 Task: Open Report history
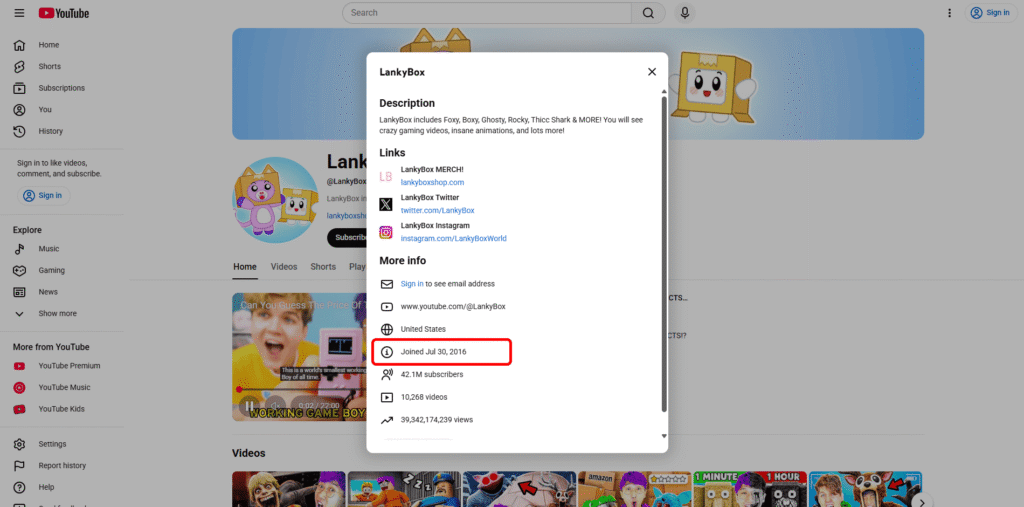point(61,466)
